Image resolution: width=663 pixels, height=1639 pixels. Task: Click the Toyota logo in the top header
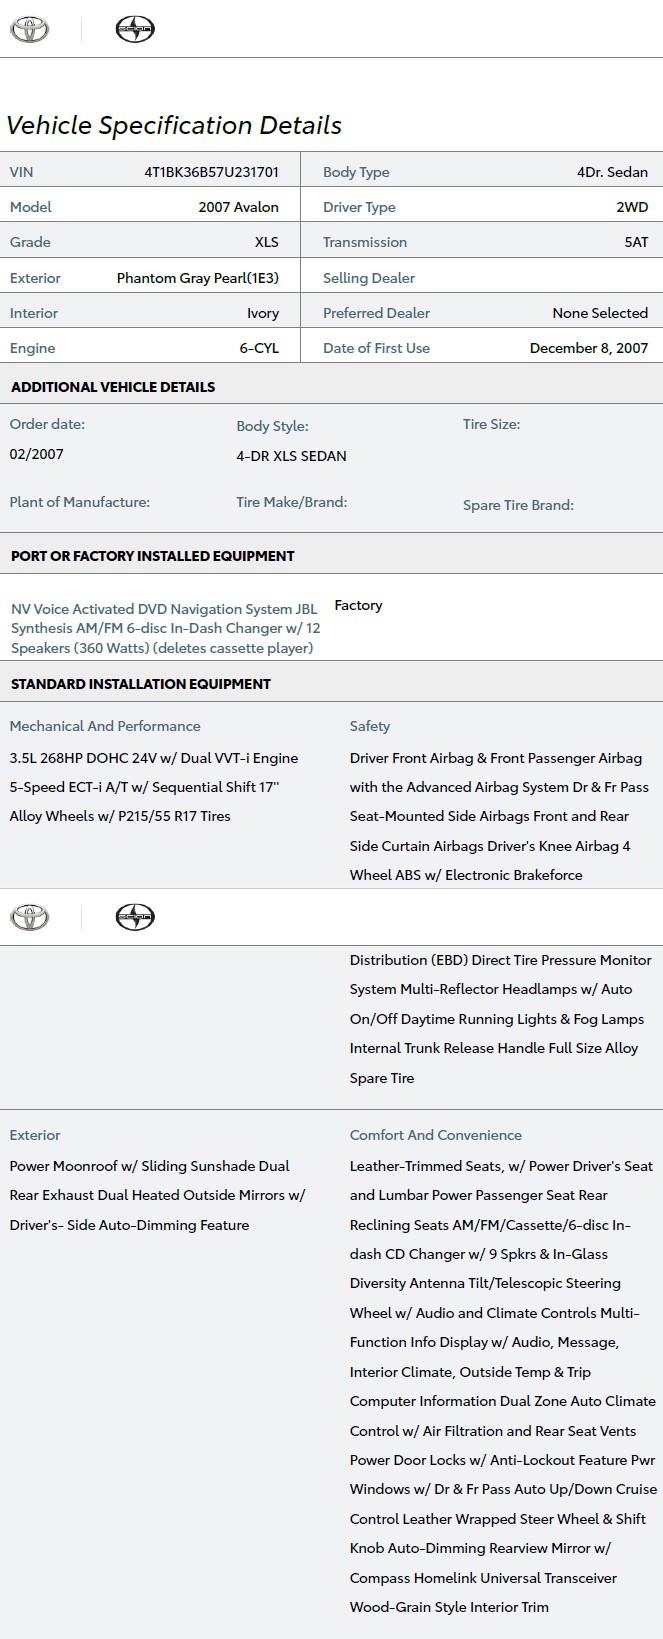[30, 30]
